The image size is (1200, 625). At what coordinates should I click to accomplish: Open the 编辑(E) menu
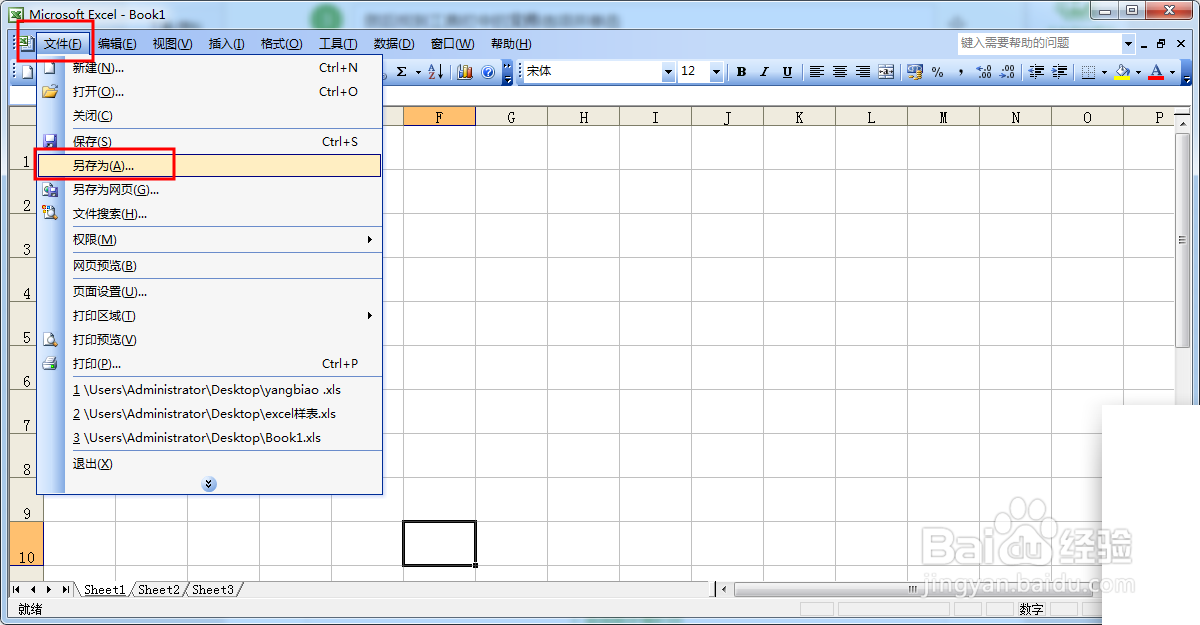[117, 44]
